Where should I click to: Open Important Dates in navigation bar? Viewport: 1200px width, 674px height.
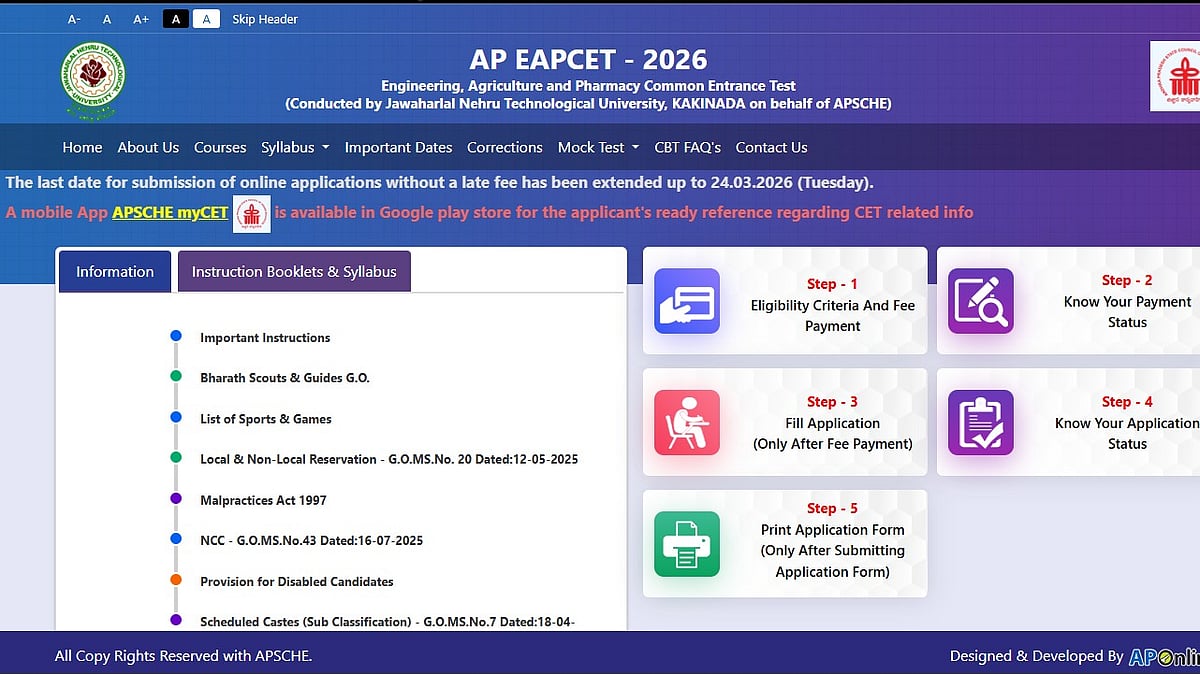[398, 147]
